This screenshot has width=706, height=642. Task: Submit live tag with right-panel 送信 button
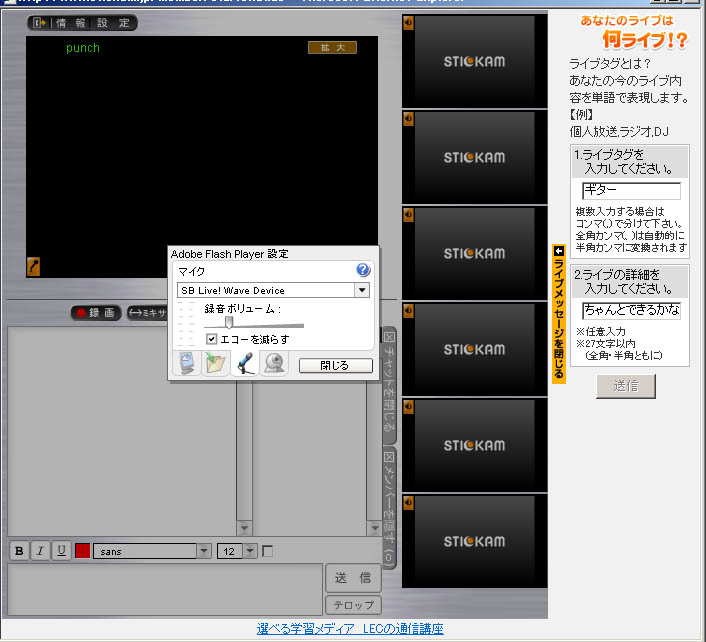point(626,386)
